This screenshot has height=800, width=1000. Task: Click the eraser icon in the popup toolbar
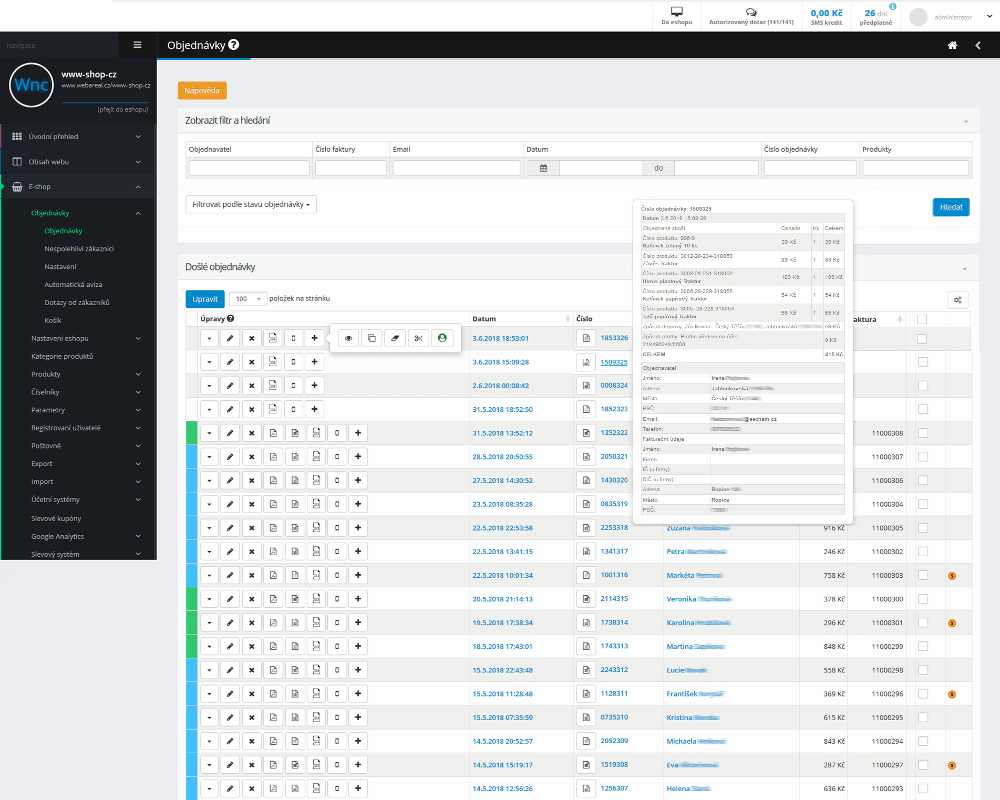[x=395, y=338]
